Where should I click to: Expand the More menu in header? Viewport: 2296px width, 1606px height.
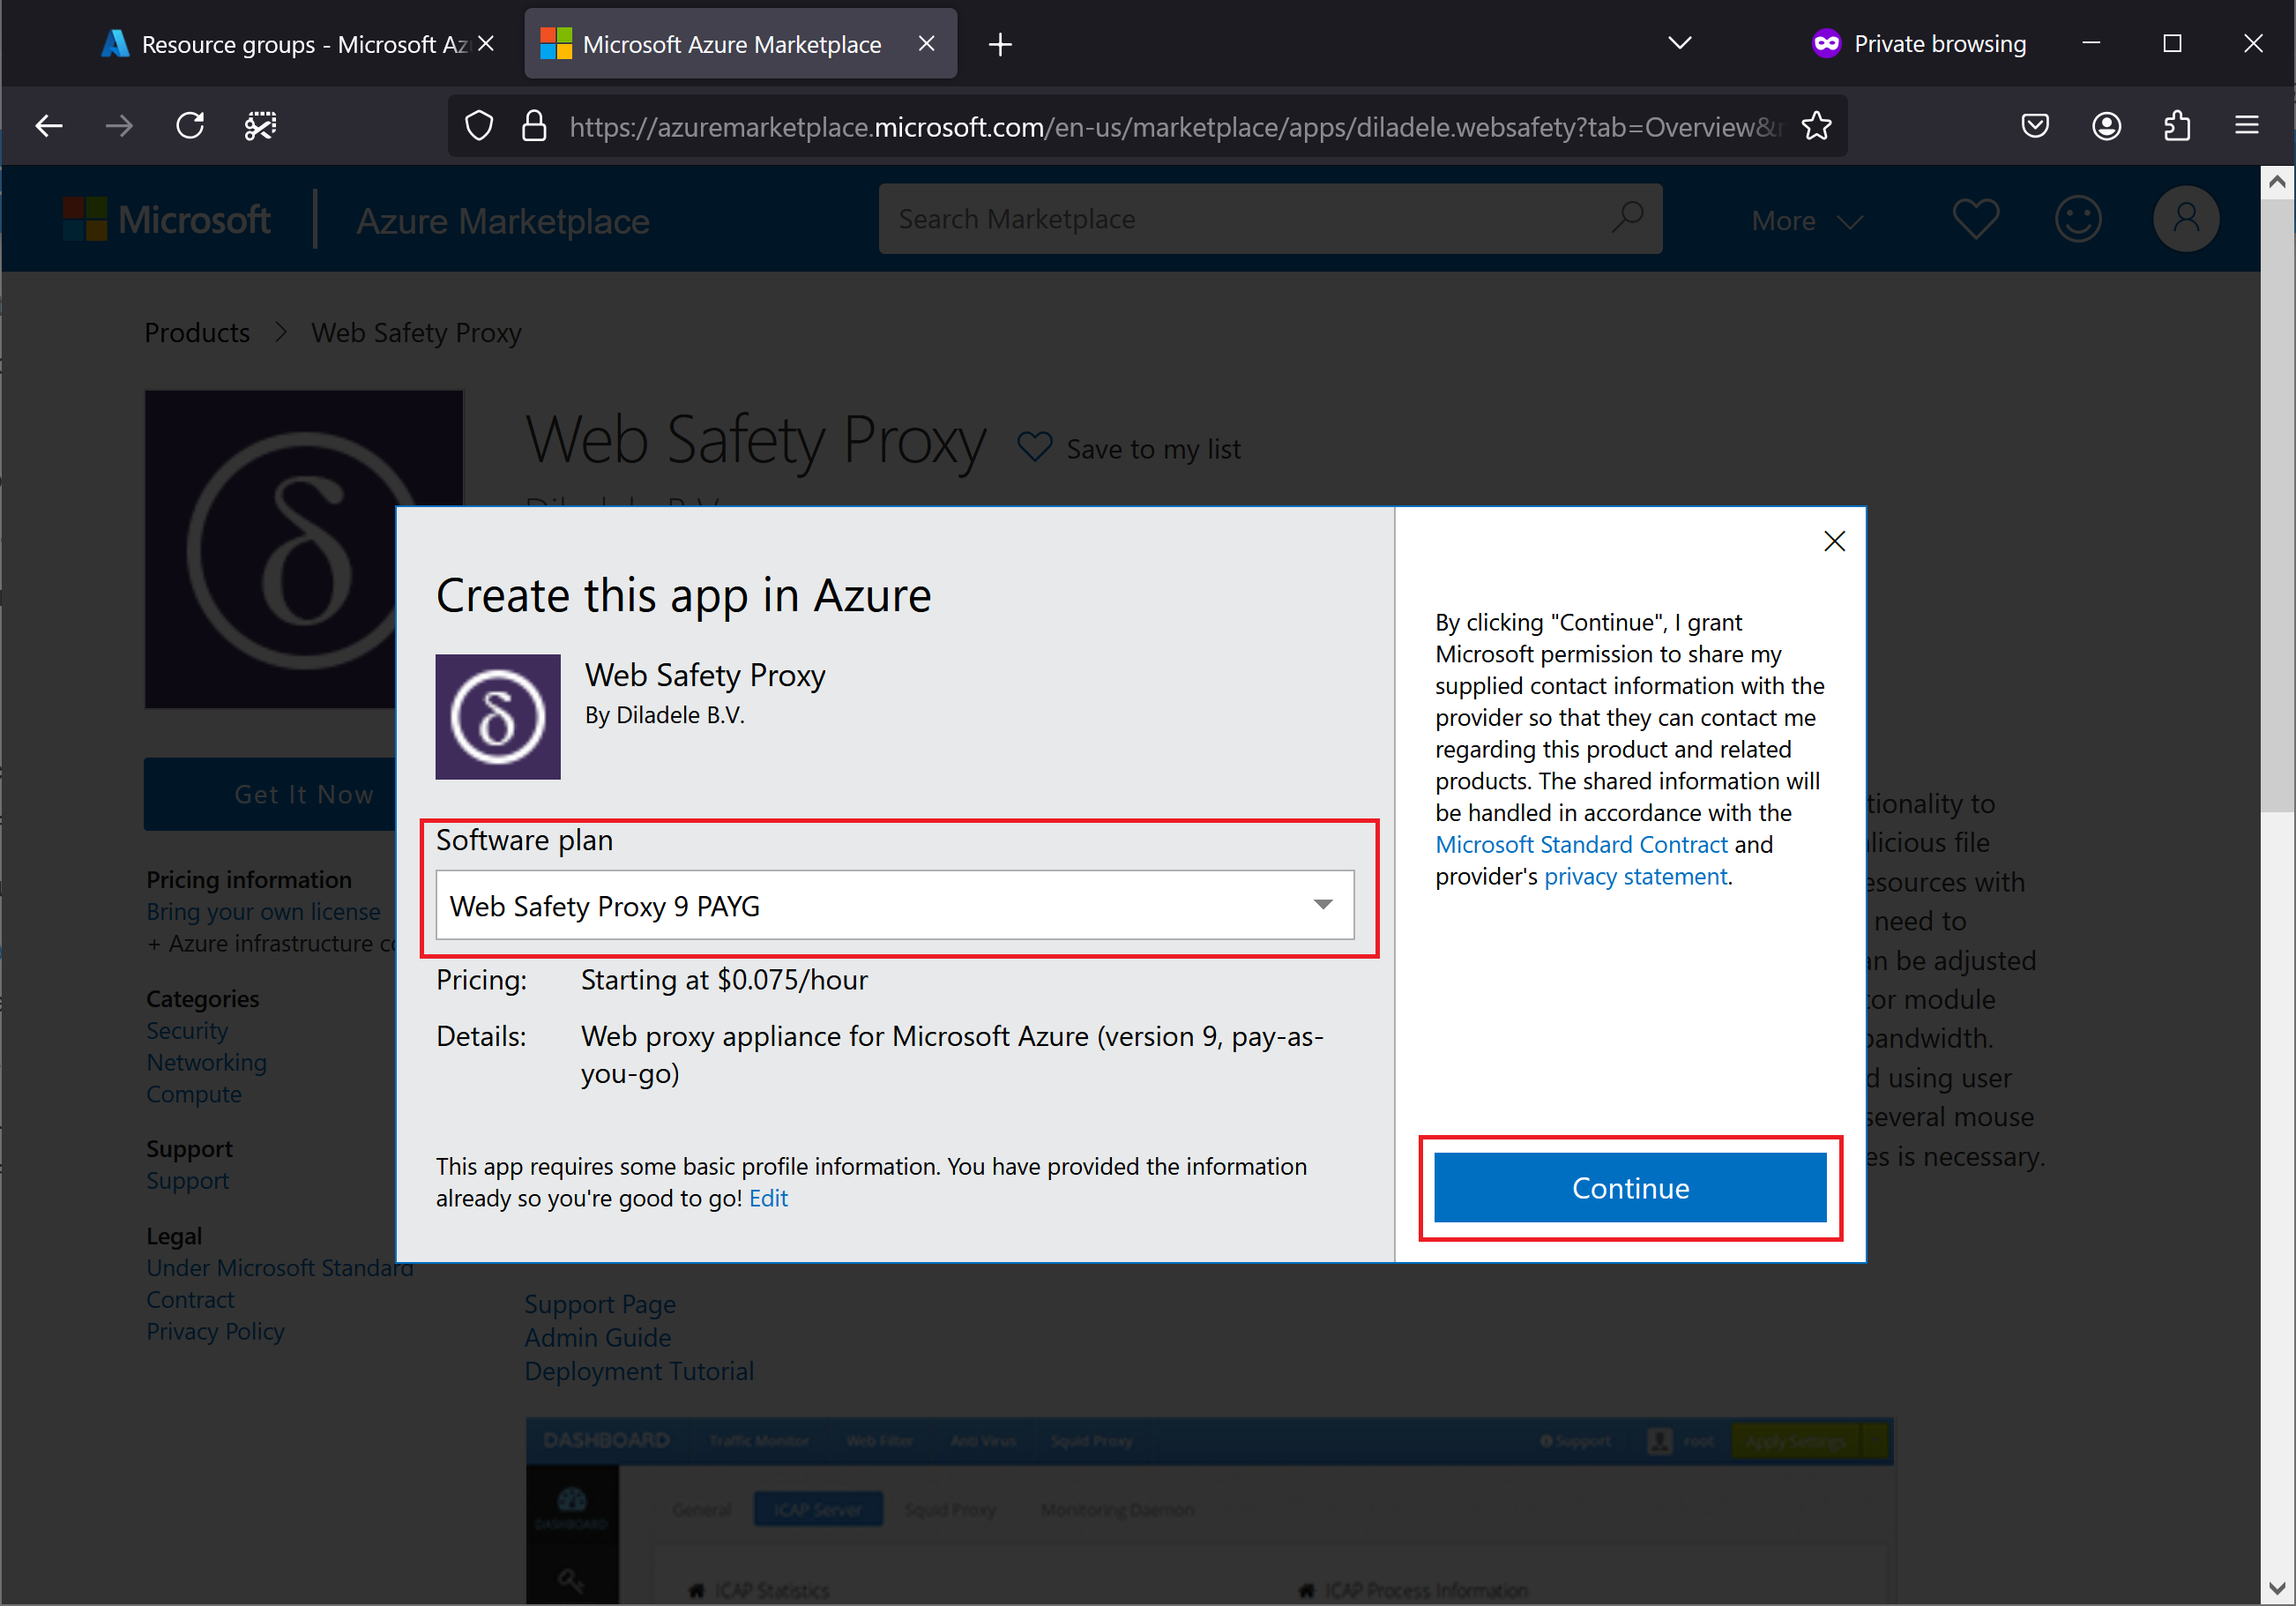point(1807,221)
